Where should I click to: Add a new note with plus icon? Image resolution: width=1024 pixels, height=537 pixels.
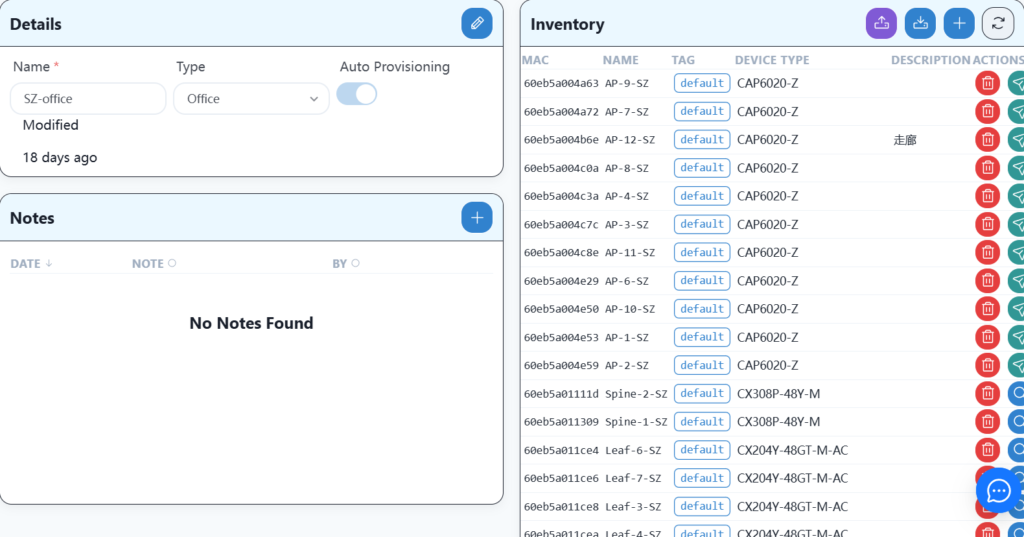pyautogui.click(x=477, y=217)
